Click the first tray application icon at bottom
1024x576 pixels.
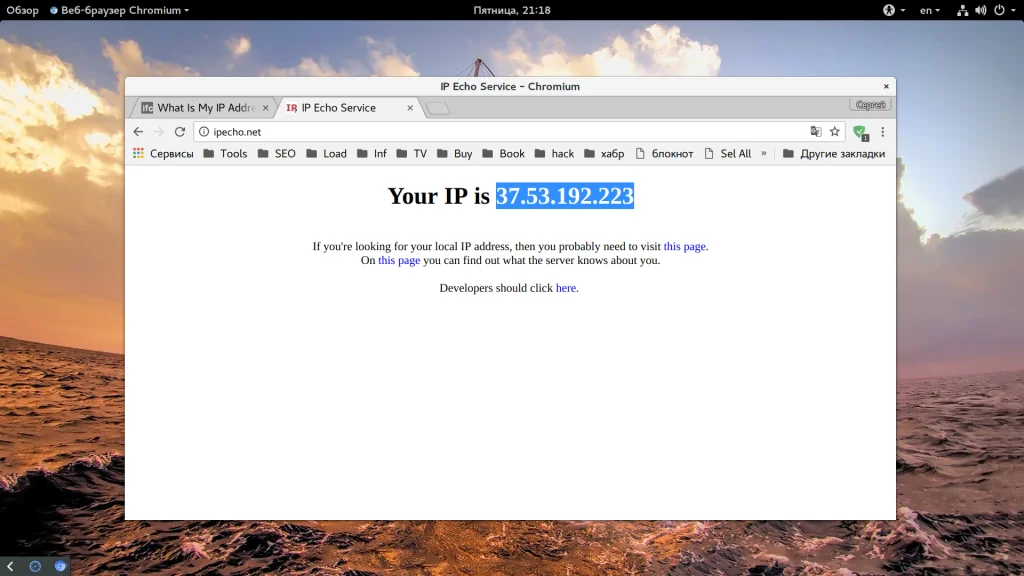[35, 566]
